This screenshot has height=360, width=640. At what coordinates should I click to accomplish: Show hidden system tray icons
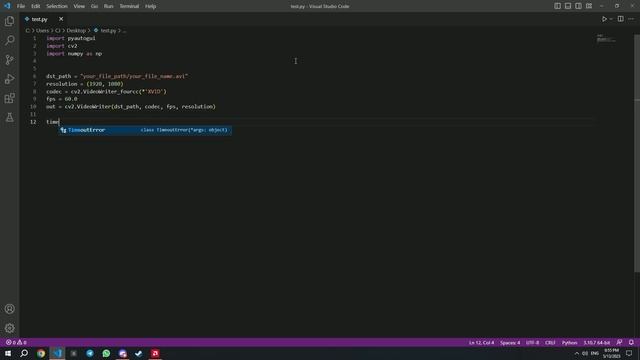click(x=576, y=353)
